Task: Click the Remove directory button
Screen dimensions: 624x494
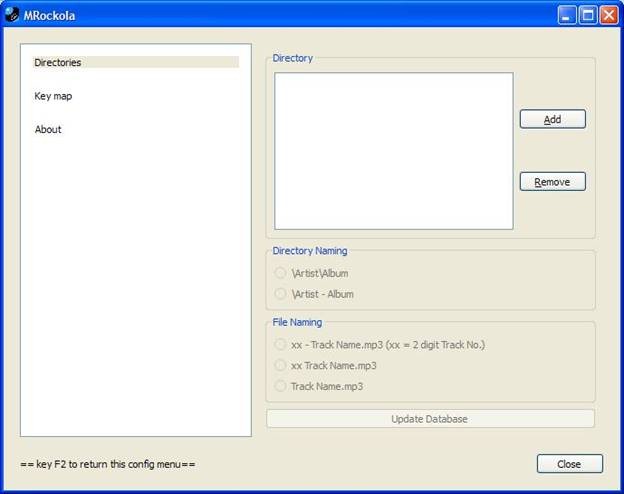Action: pos(552,182)
